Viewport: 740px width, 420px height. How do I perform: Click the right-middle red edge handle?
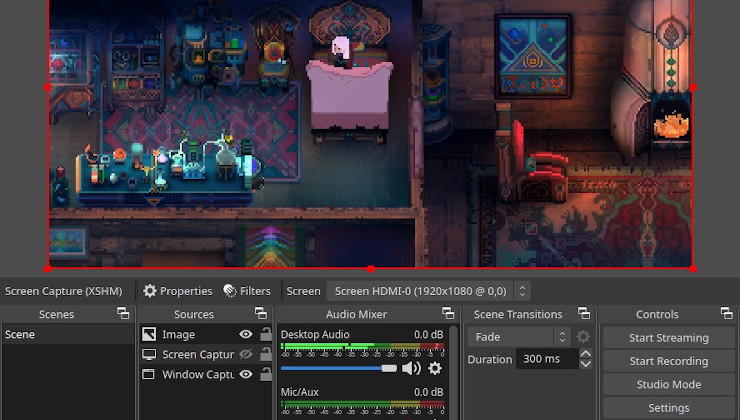693,87
